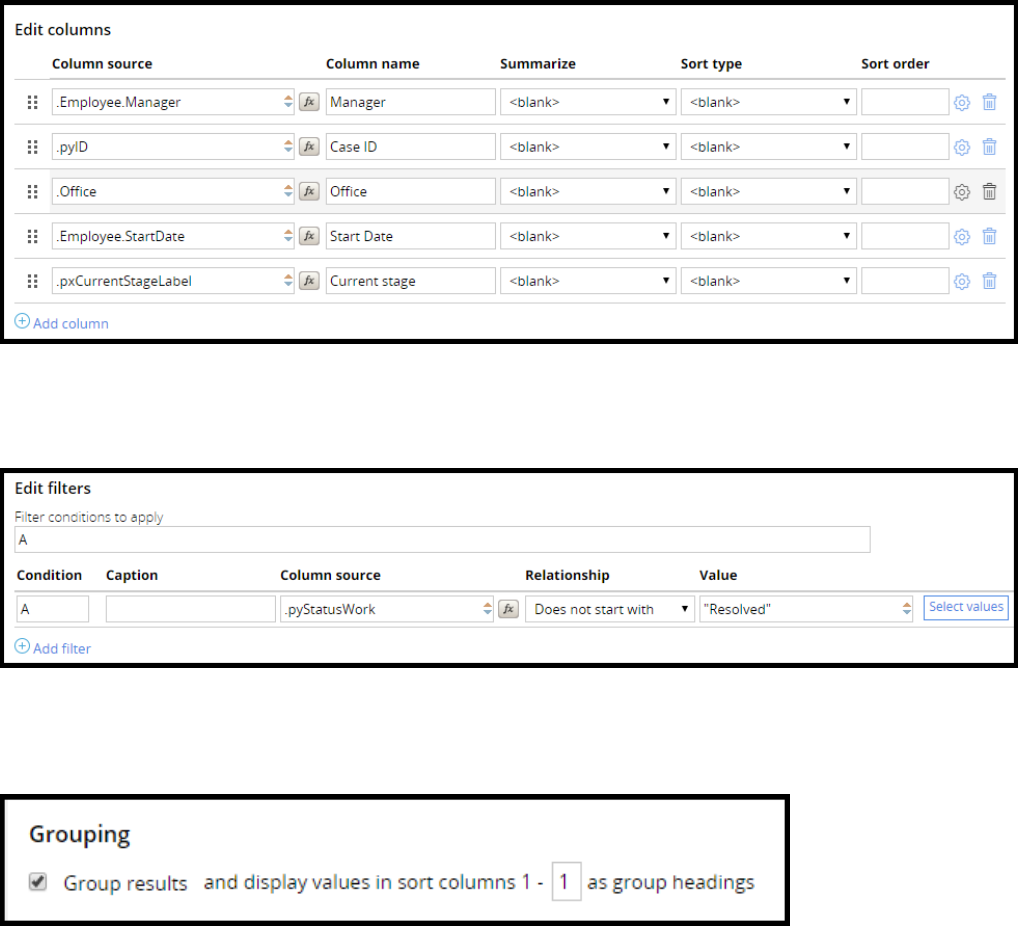Open Summarize dropdown for Current stage column
The height and width of the screenshot is (926, 1018).
(588, 282)
